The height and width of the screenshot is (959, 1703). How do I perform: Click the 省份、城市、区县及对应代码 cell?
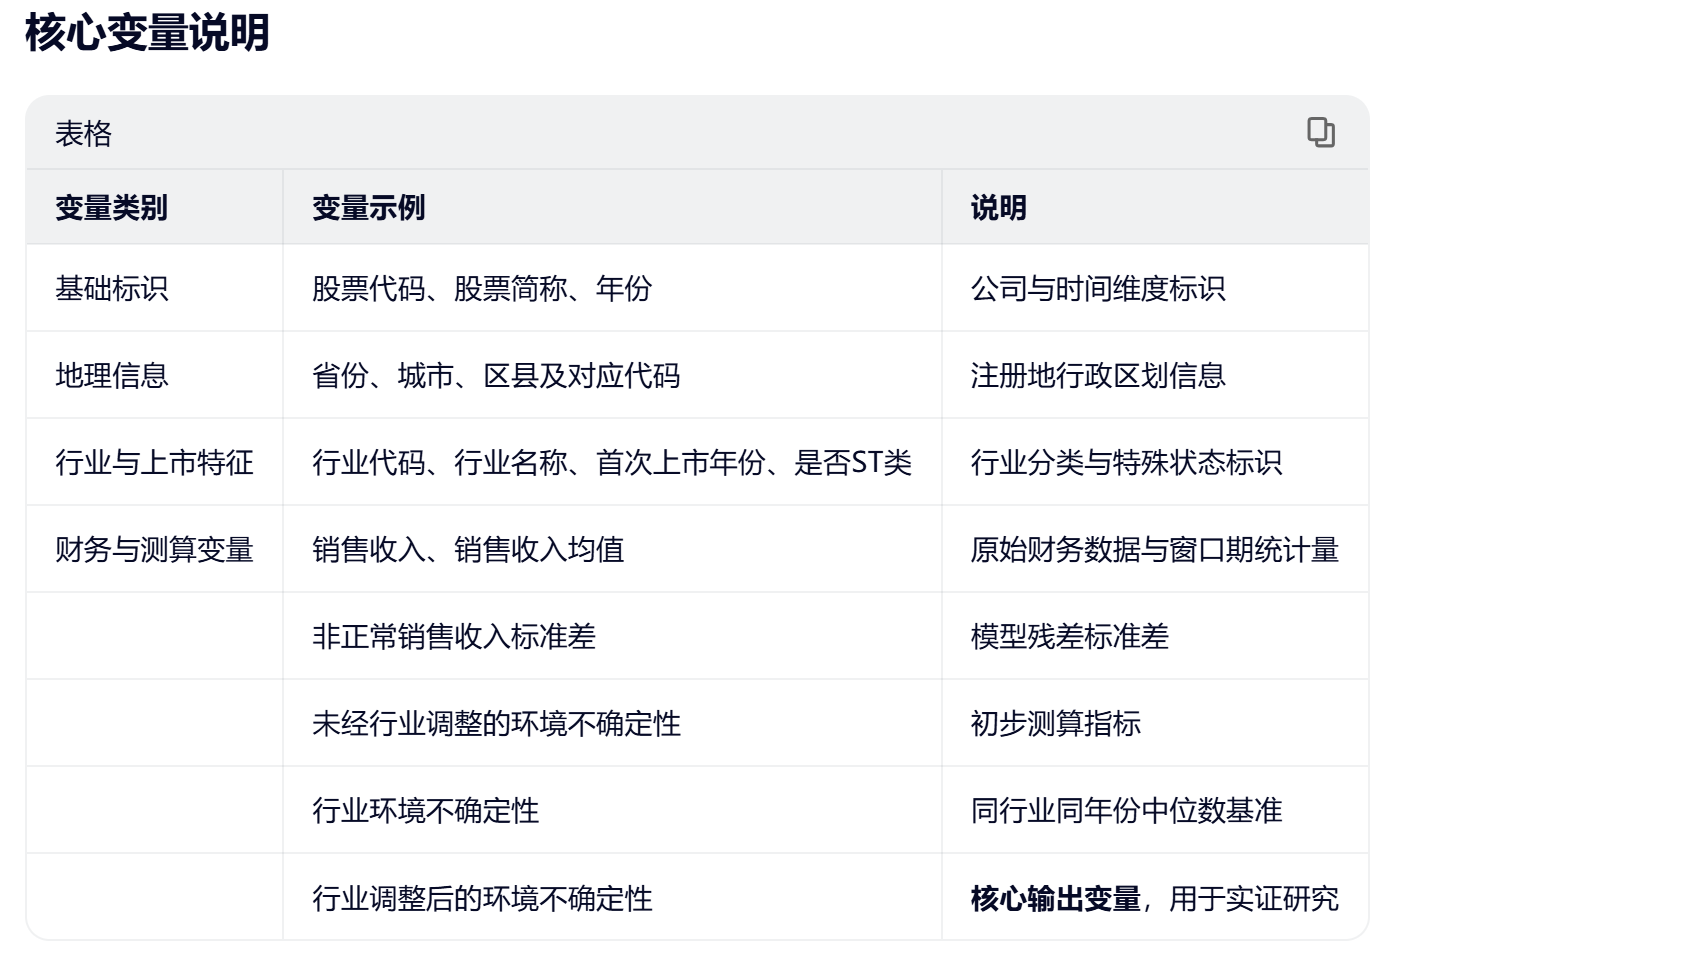(x=495, y=376)
